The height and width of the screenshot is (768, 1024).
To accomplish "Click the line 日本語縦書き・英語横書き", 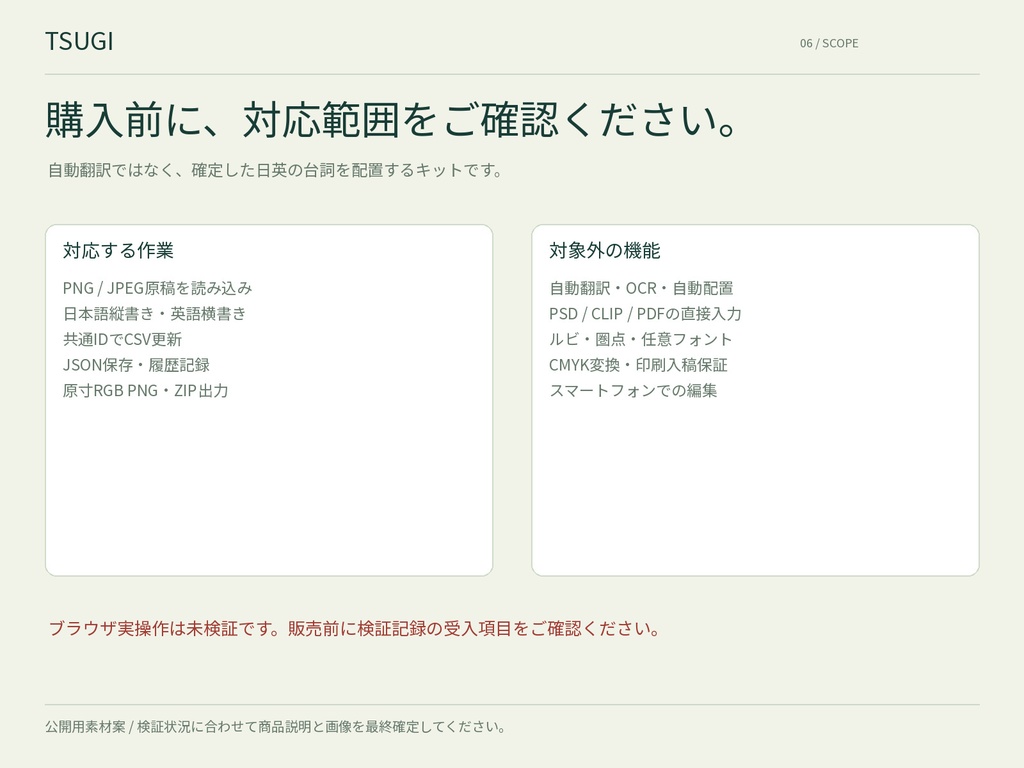I will (154, 313).
